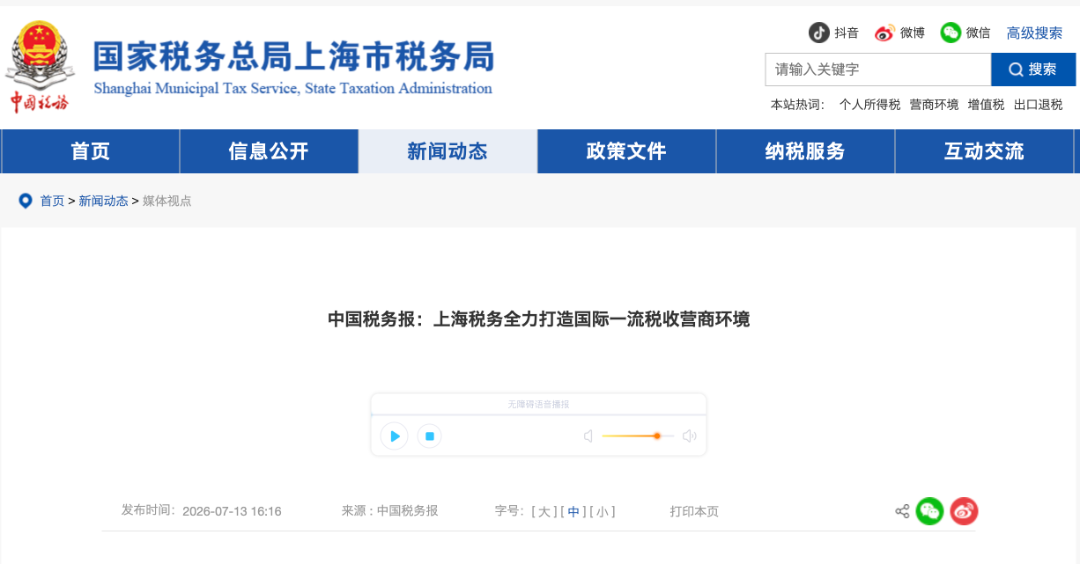Open 纳税服务 navigation tab

pos(805,152)
